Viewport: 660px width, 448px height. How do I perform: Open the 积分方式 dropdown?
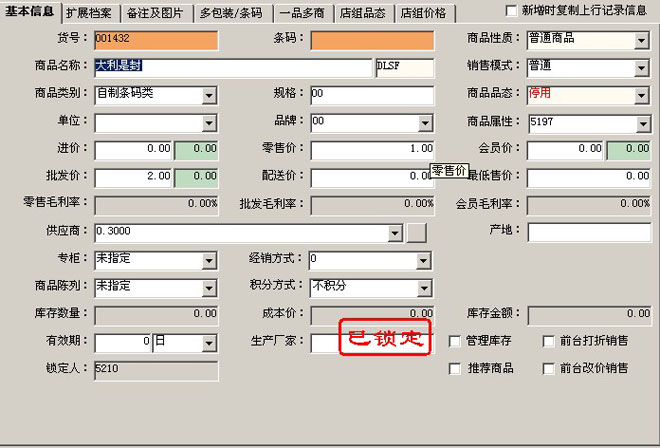tap(424, 288)
